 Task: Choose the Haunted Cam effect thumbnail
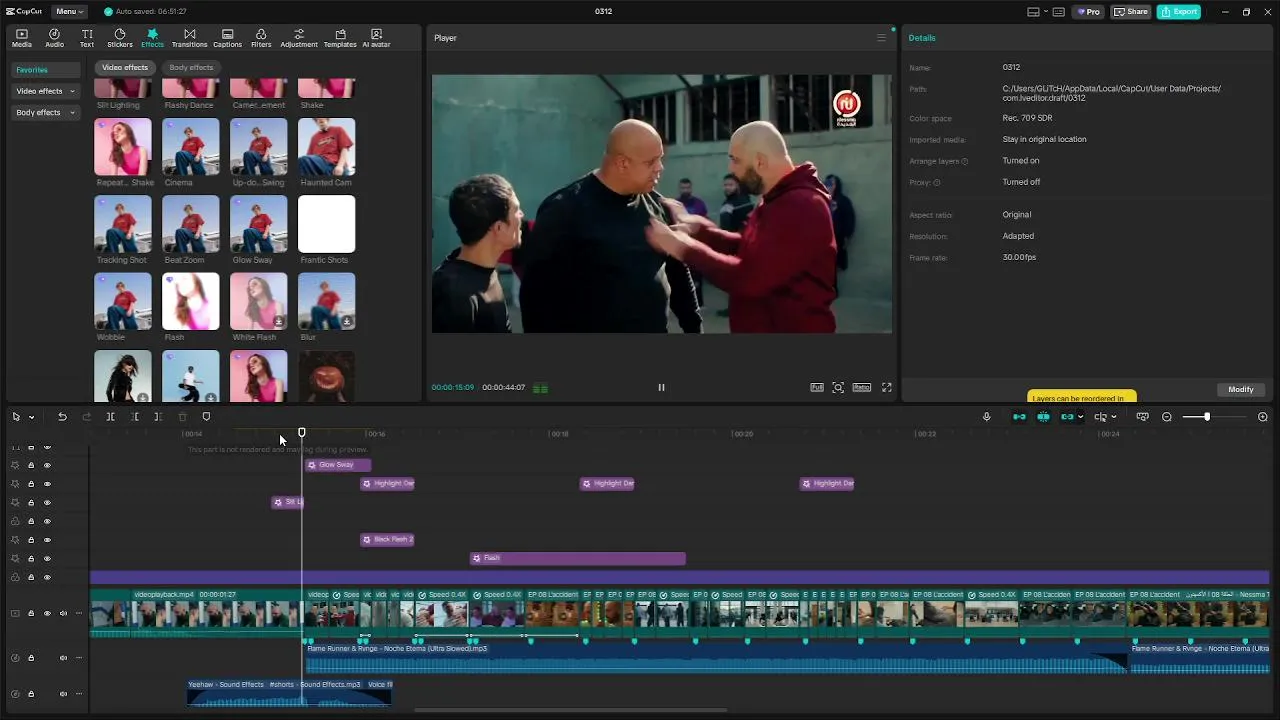[x=326, y=147]
